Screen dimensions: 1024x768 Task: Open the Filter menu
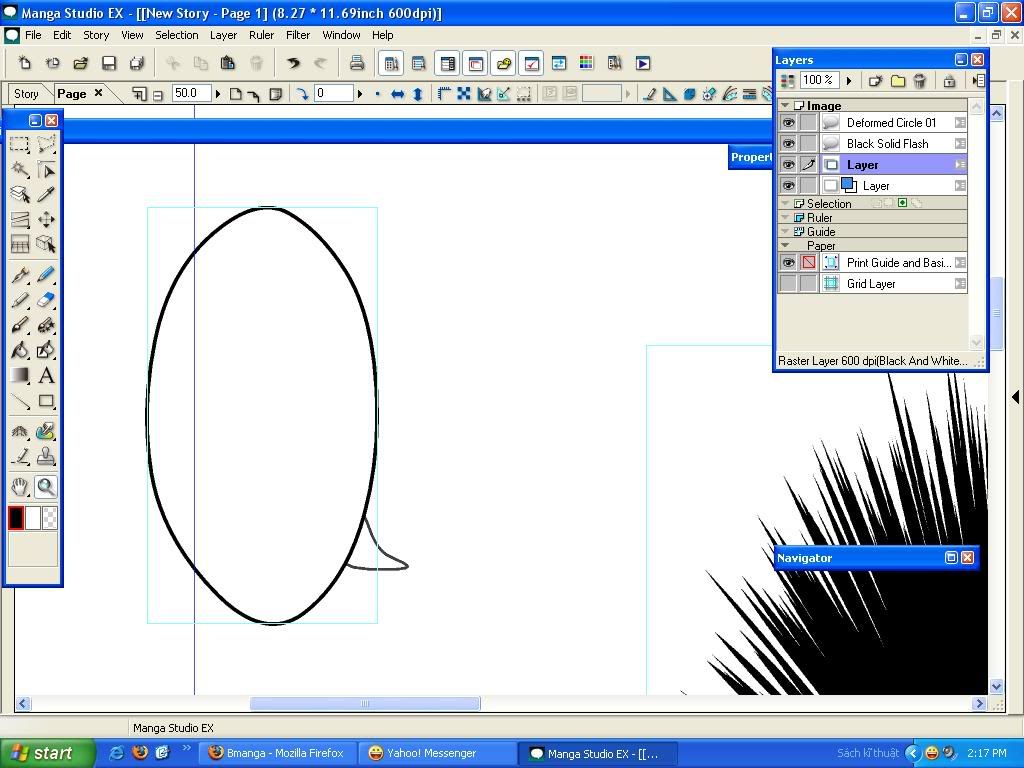click(298, 35)
